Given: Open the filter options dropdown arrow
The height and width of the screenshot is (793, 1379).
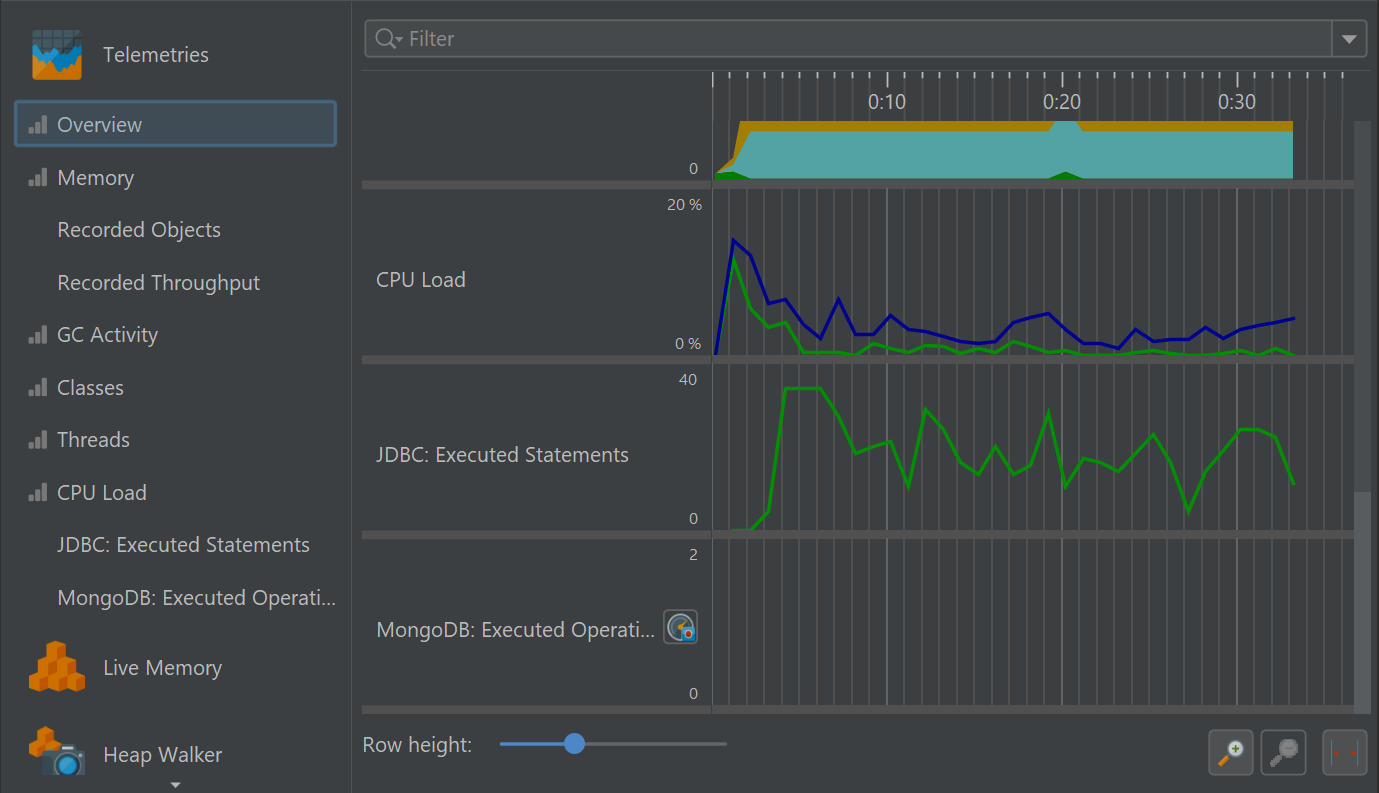Looking at the screenshot, I should pos(1349,39).
